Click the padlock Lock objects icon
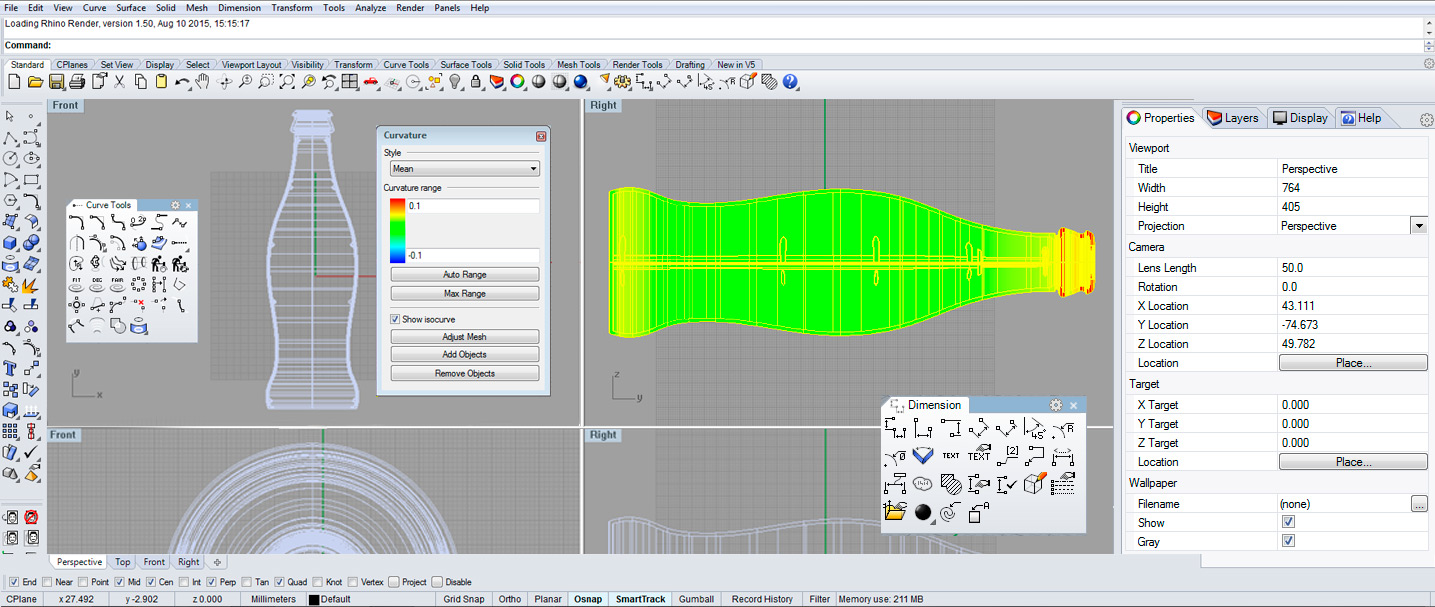Image resolution: width=1435 pixels, height=607 pixels. point(476,82)
